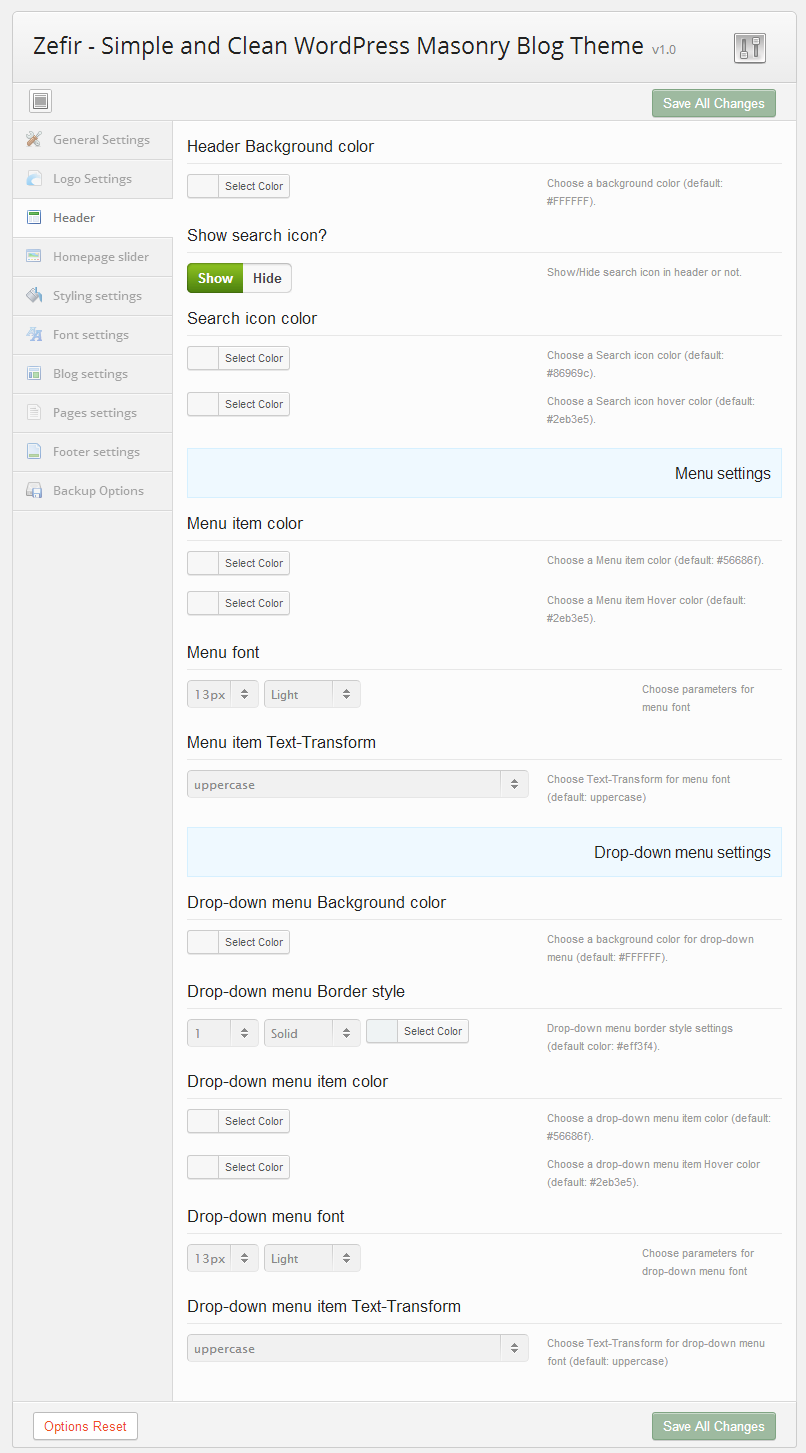Click the Logo Settings sidebar icon
Viewport: 806px width, 1453px height.
tap(34, 179)
